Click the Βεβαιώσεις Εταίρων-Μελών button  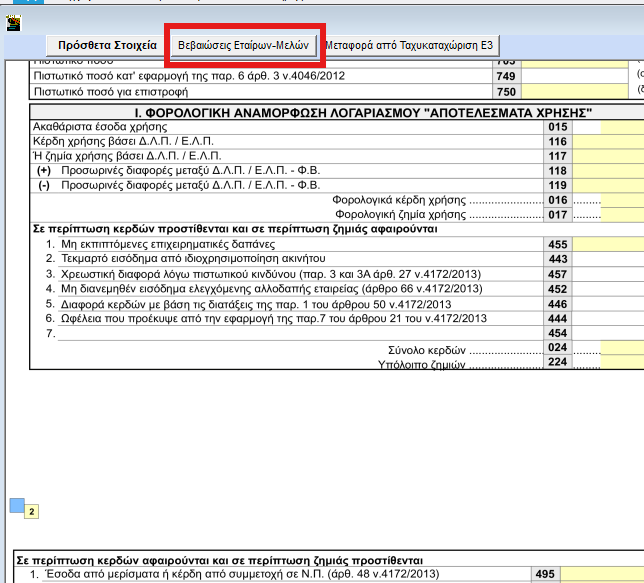click(243, 45)
